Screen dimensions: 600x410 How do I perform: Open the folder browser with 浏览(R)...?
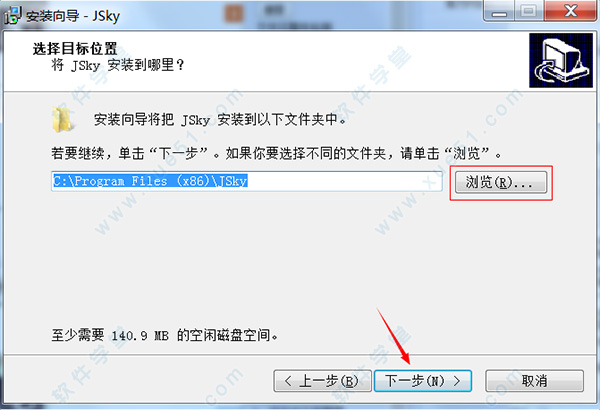[x=501, y=183]
